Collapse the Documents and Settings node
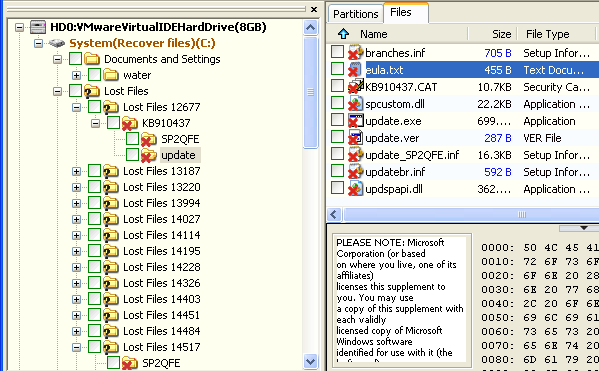Image resolution: width=599 pixels, height=371 pixels. (x=57, y=59)
